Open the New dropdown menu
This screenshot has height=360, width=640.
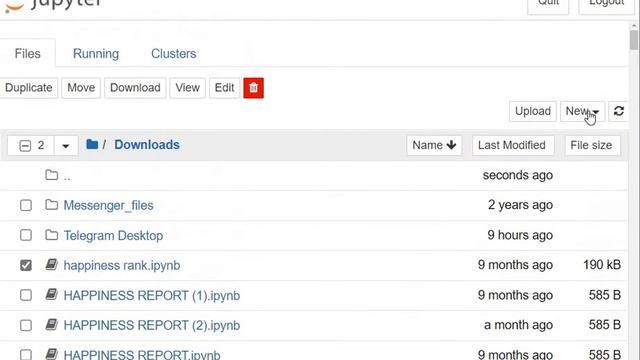(x=582, y=111)
